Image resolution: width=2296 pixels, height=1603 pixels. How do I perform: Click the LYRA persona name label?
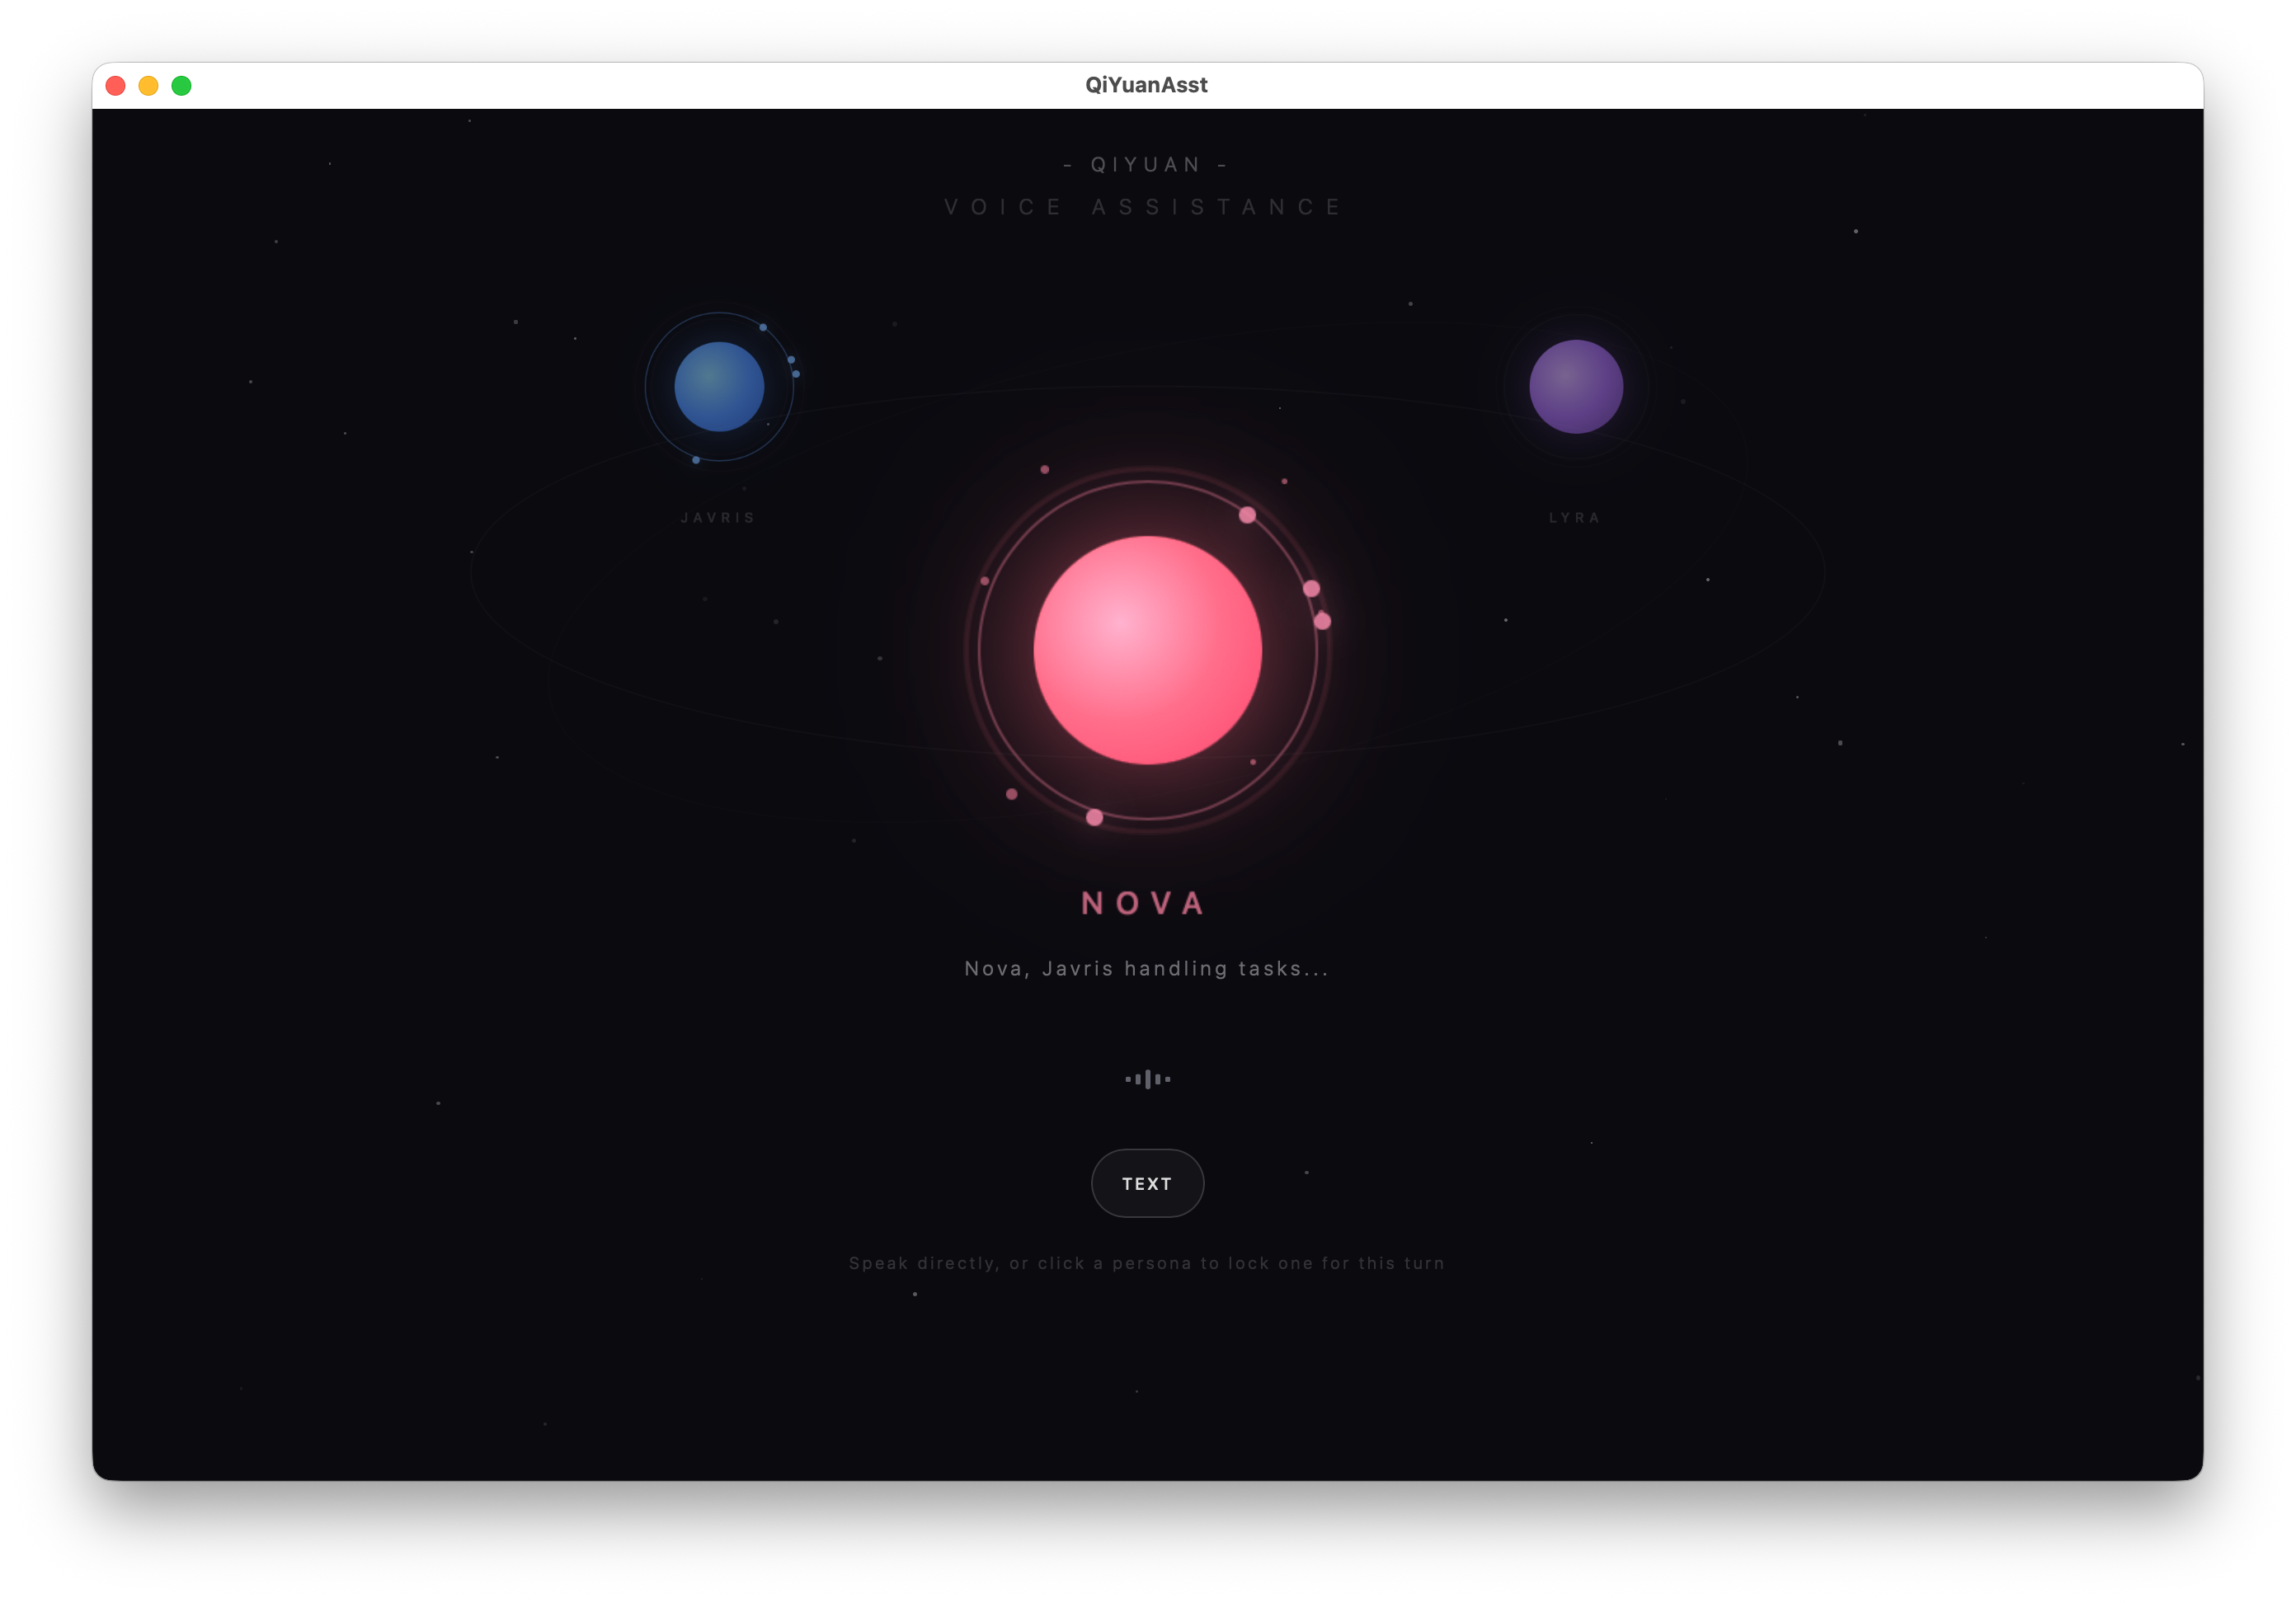click(1575, 518)
